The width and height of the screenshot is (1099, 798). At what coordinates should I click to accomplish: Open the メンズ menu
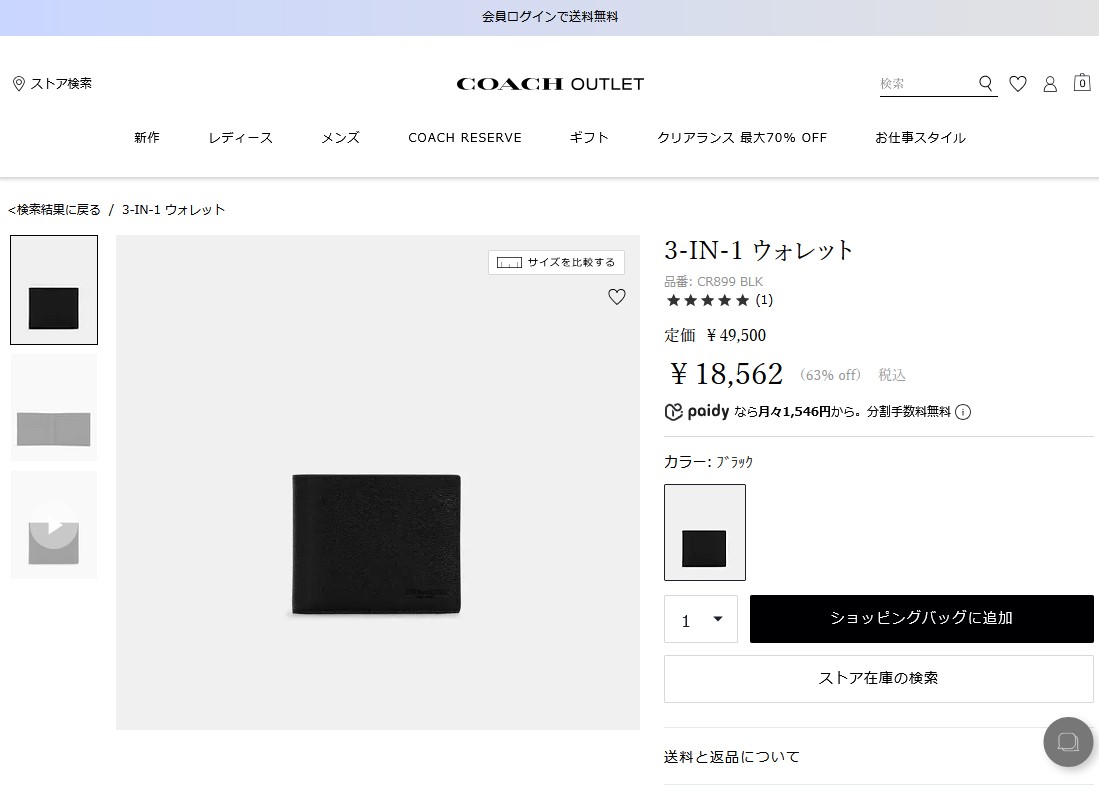341,137
